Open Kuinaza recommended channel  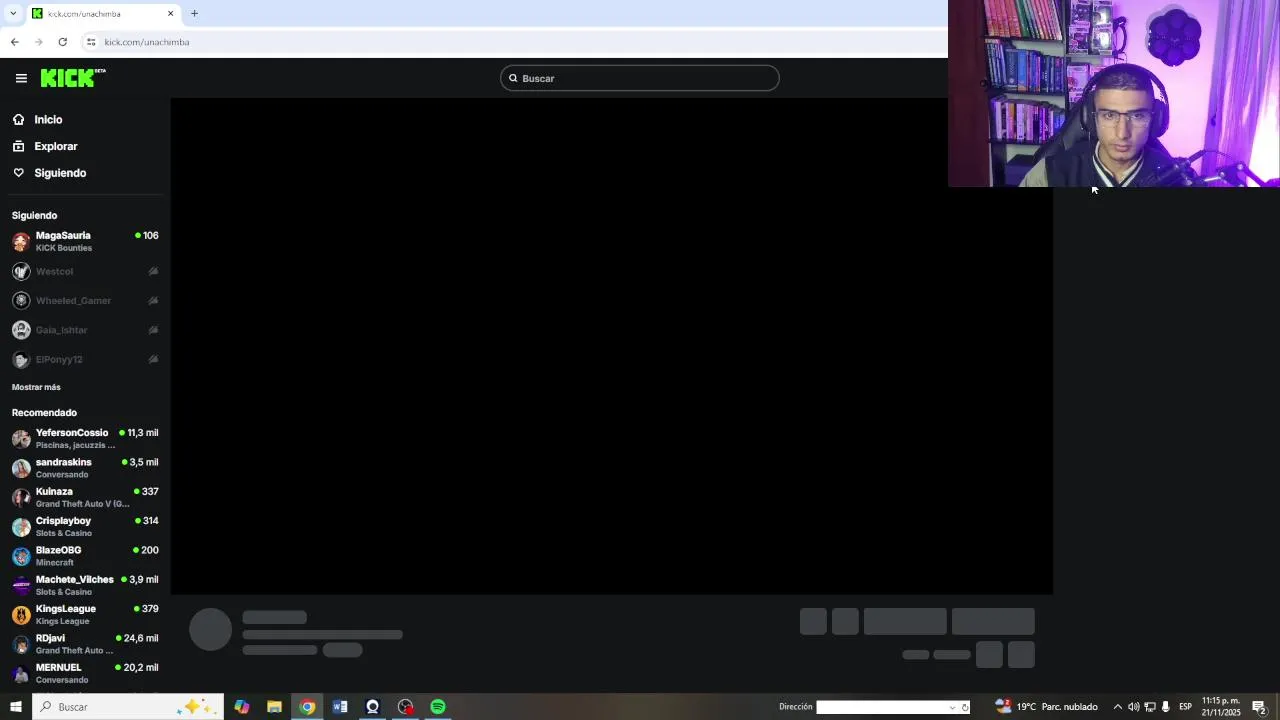85,497
